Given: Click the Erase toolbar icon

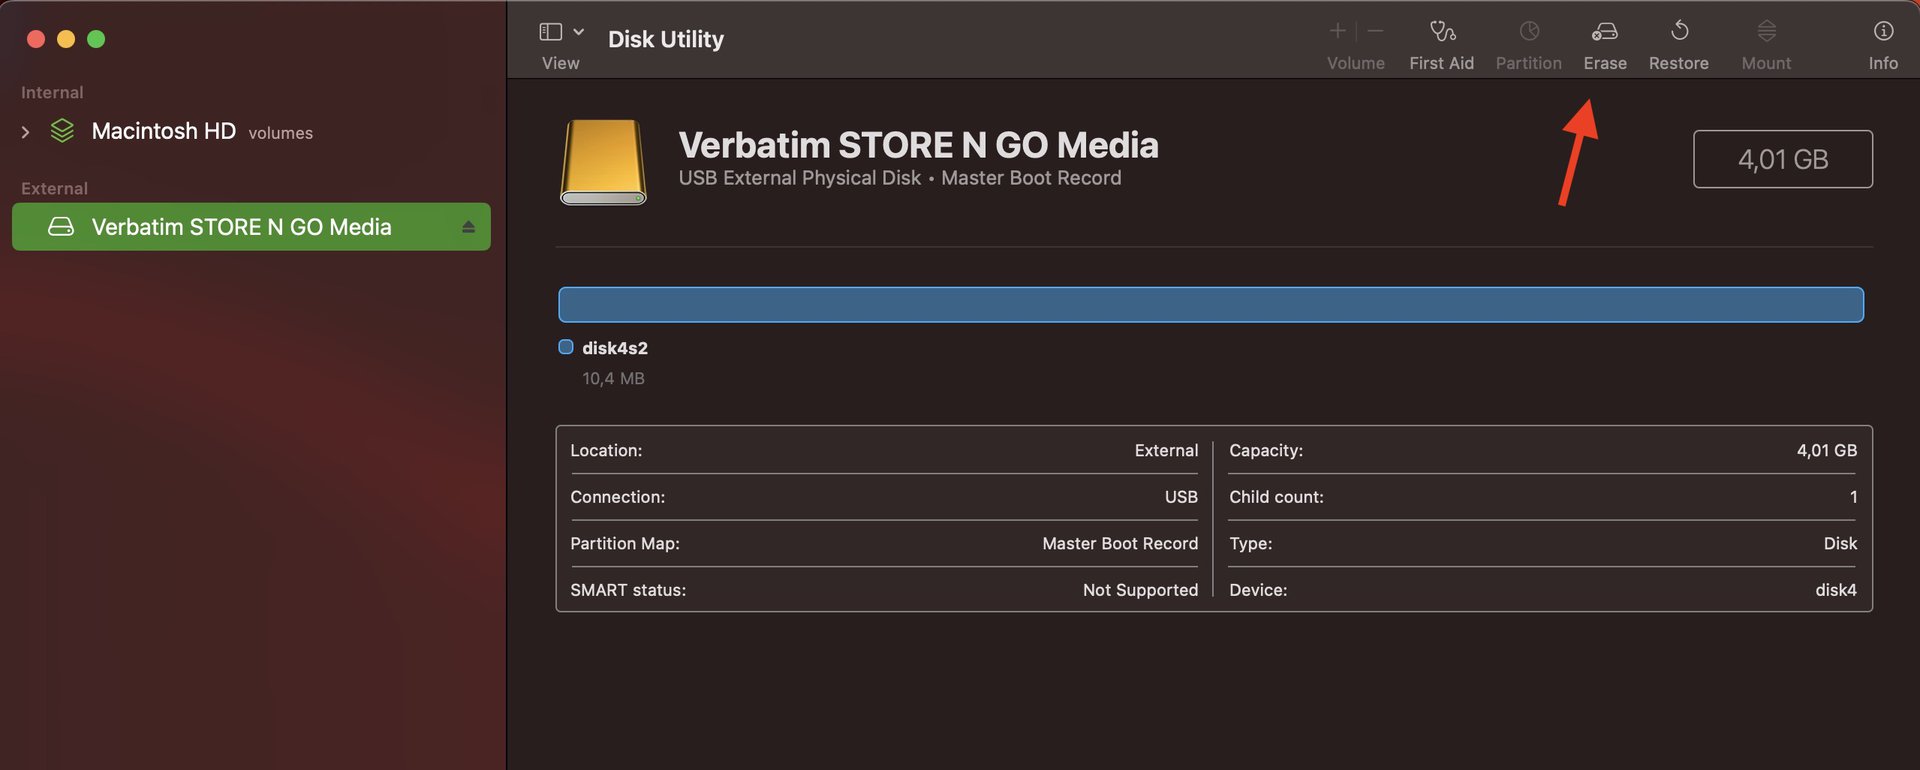Looking at the screenshot, I should 1604,32.
